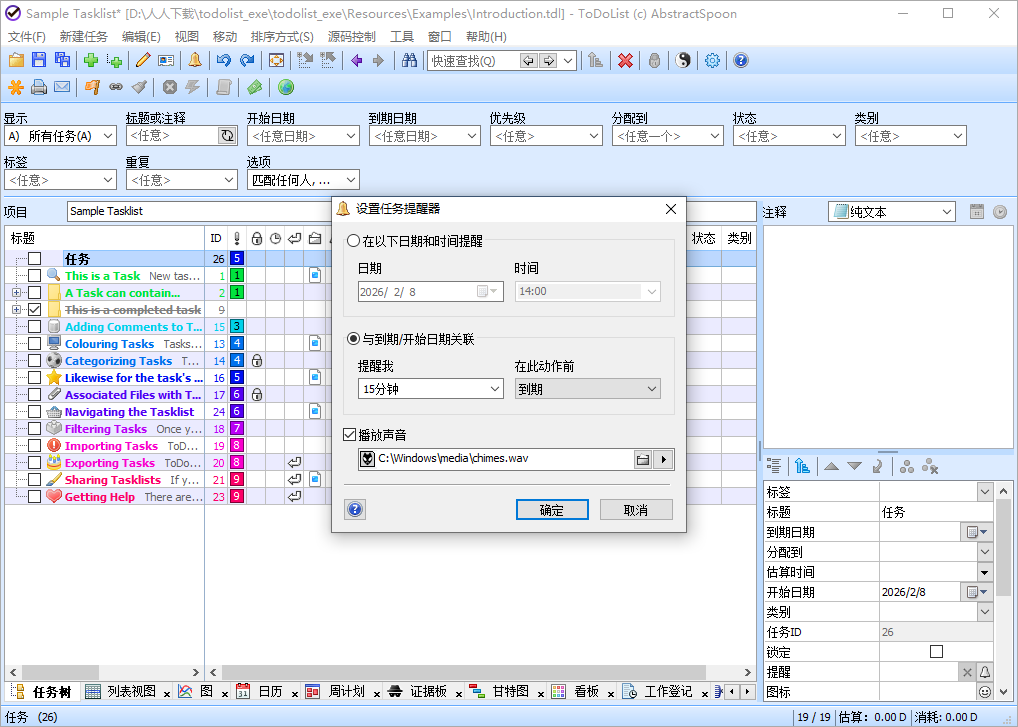Select the reminder bell toolbar icon
The height and width of the screenshot is (727, 1018).
pyautogui.click(x=194, y=60)
